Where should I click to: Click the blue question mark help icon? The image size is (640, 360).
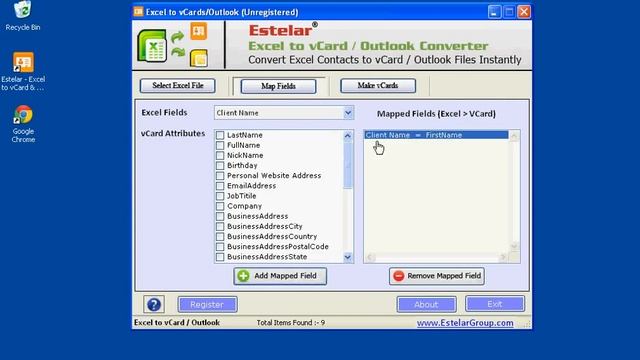coord(154,304)
